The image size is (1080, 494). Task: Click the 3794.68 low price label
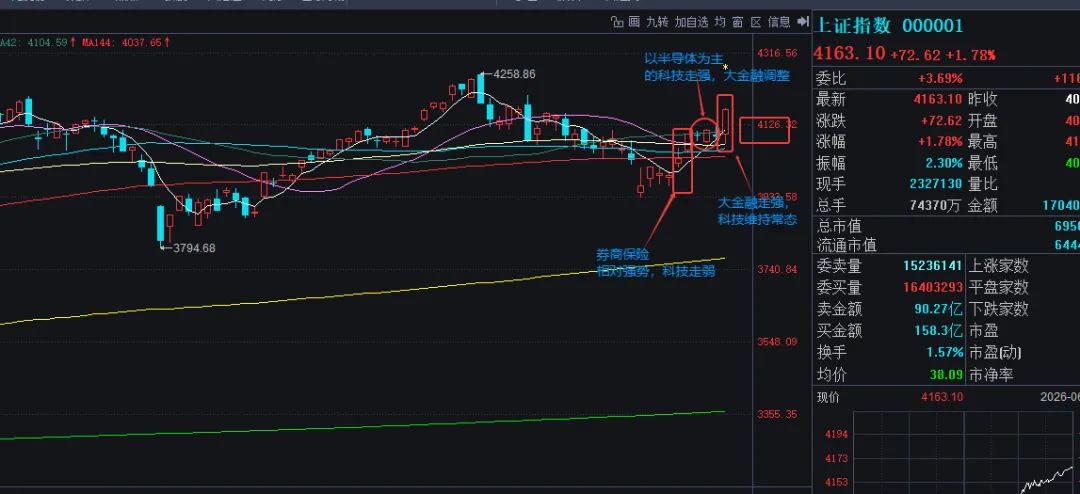(x=194, y=248)
